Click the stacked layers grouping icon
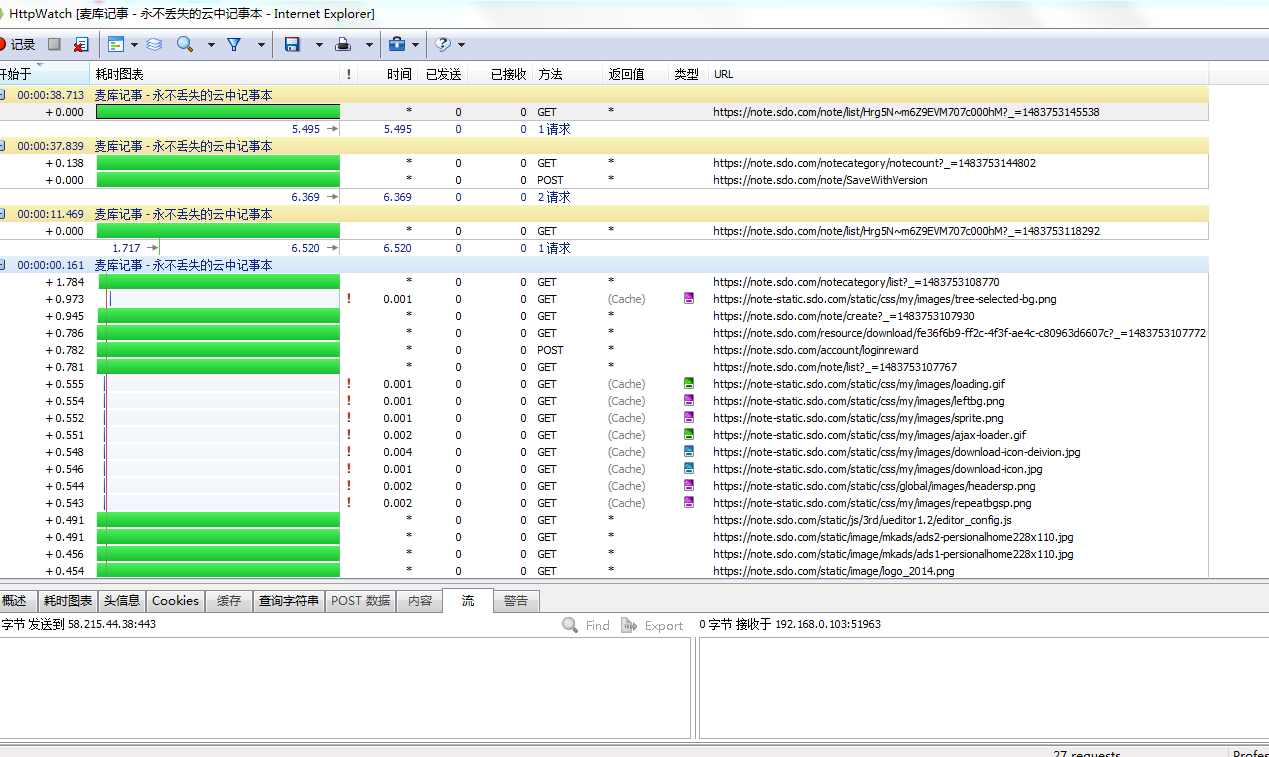 pos(154,45)
